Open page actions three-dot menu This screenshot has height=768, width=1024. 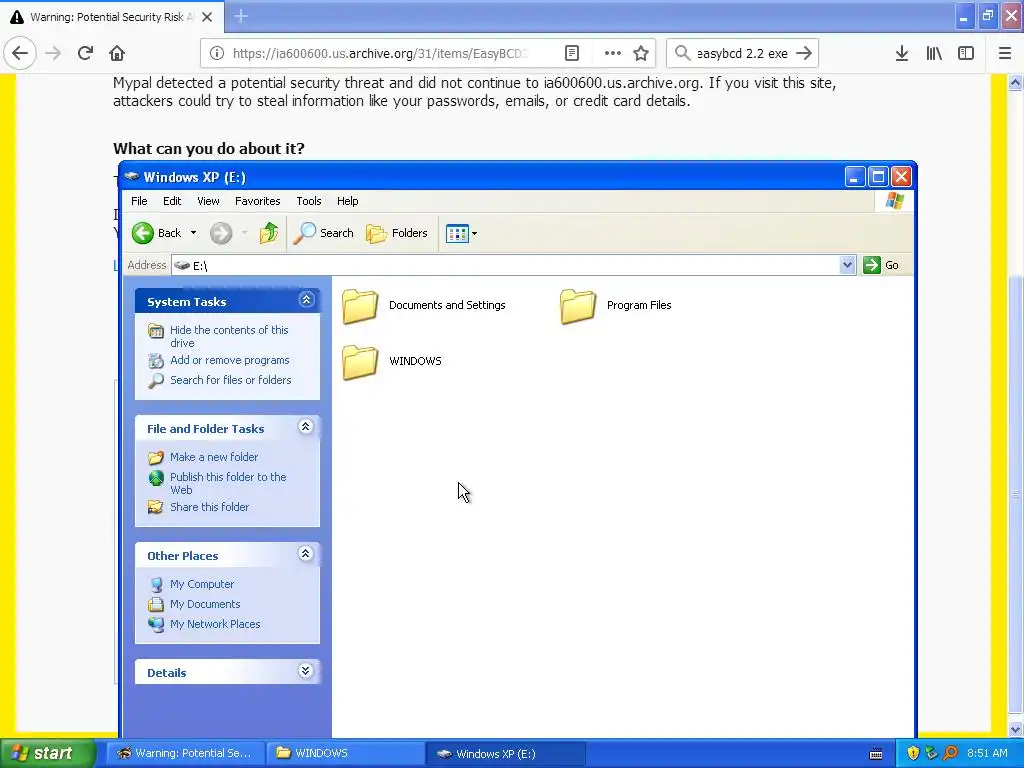point(613,54)
